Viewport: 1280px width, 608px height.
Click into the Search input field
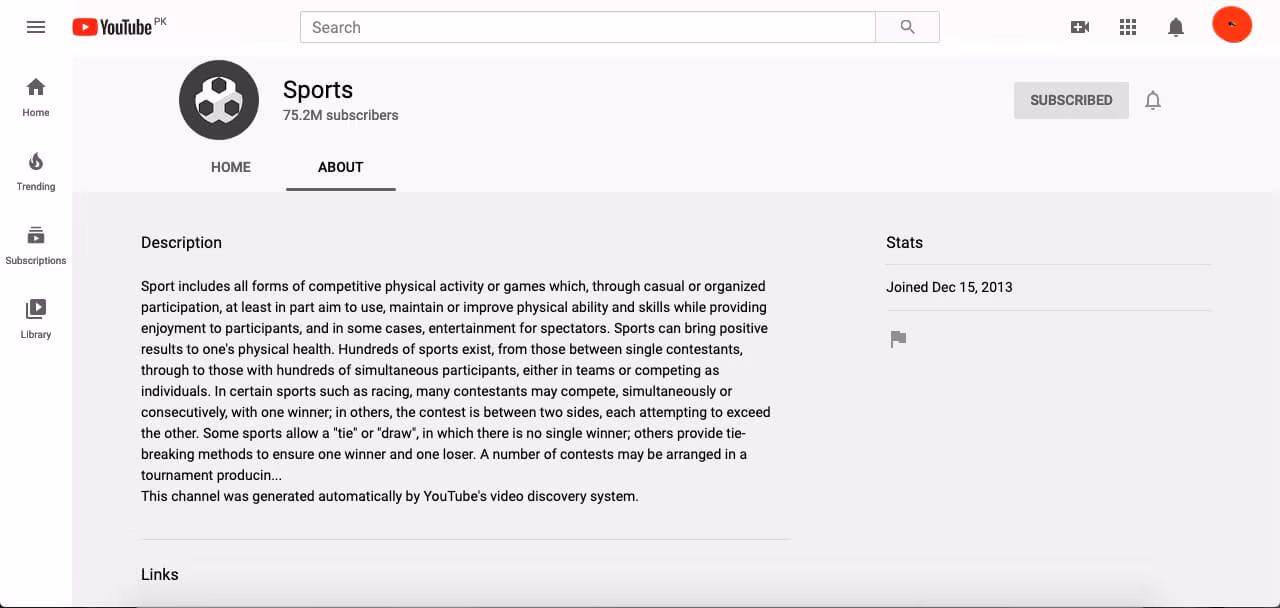pyautogui.click(x=587, y=27)
